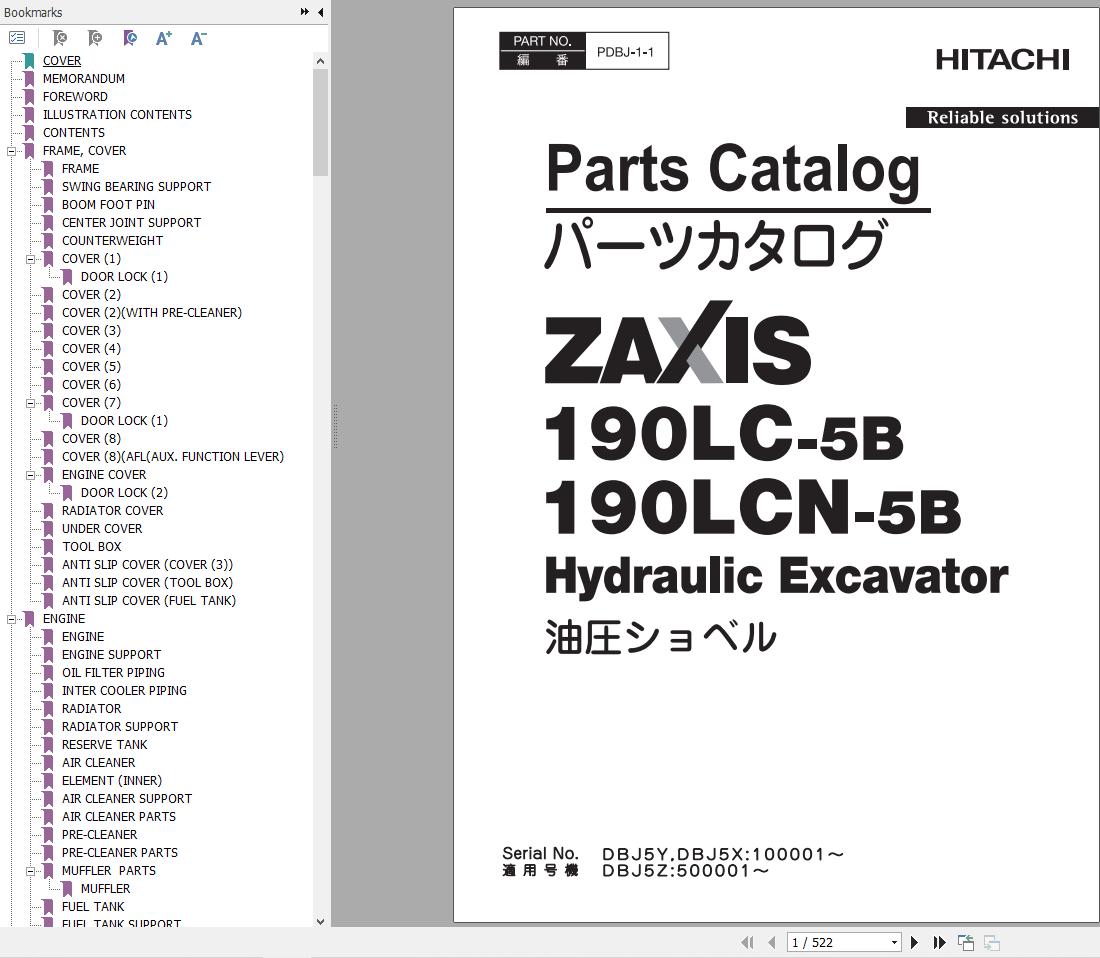Click the expand panel double-arrow icon
1100x958 pixels.
pos(304,12)
